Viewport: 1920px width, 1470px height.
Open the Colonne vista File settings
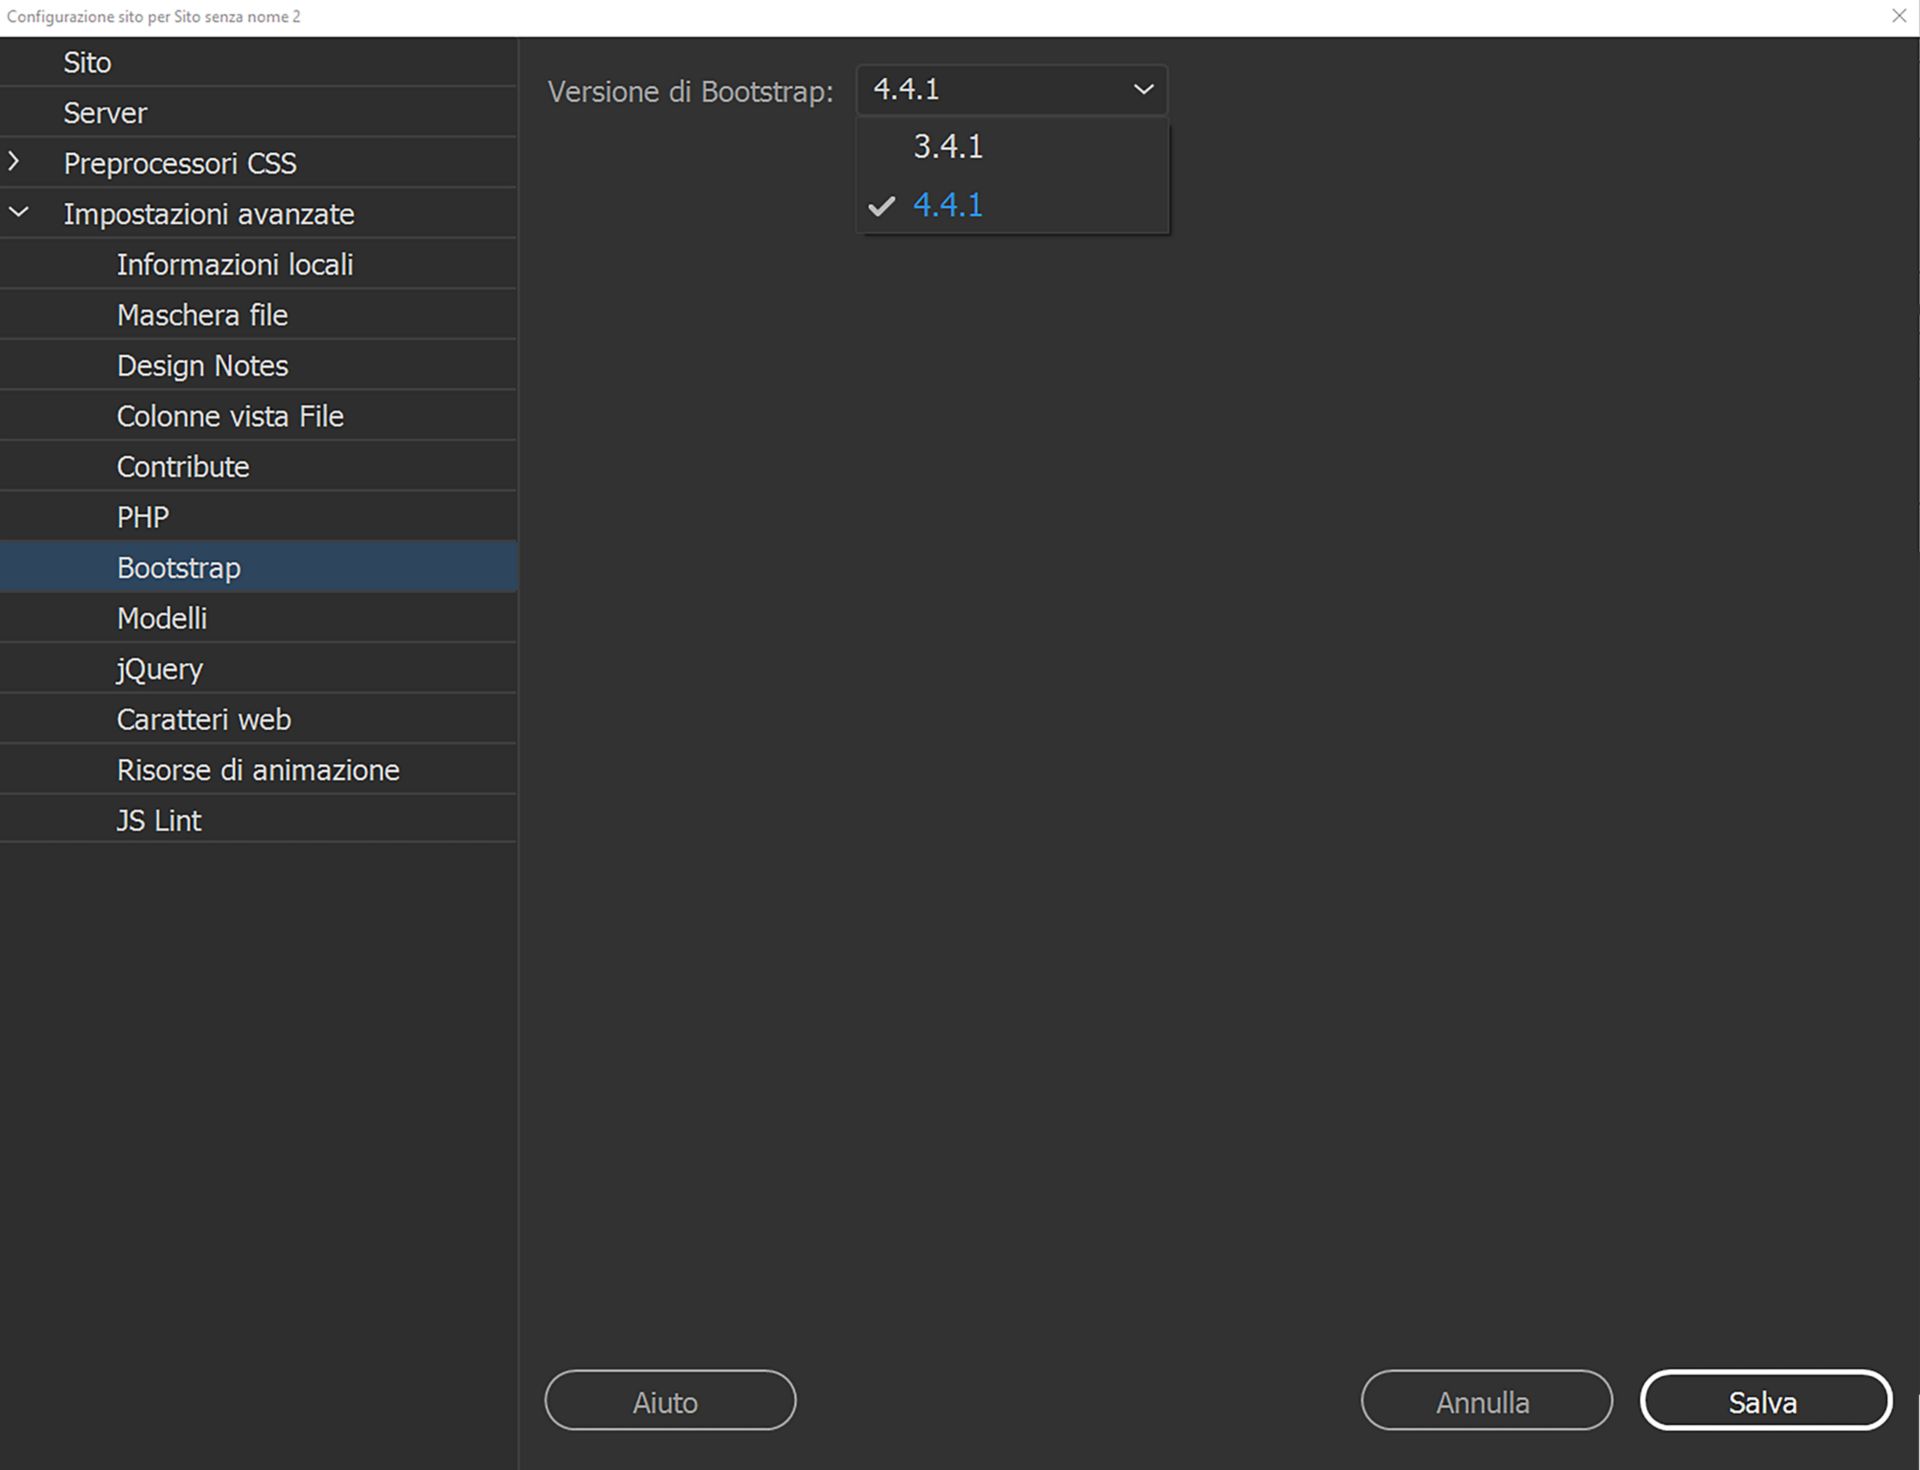[x=230, y=415]
